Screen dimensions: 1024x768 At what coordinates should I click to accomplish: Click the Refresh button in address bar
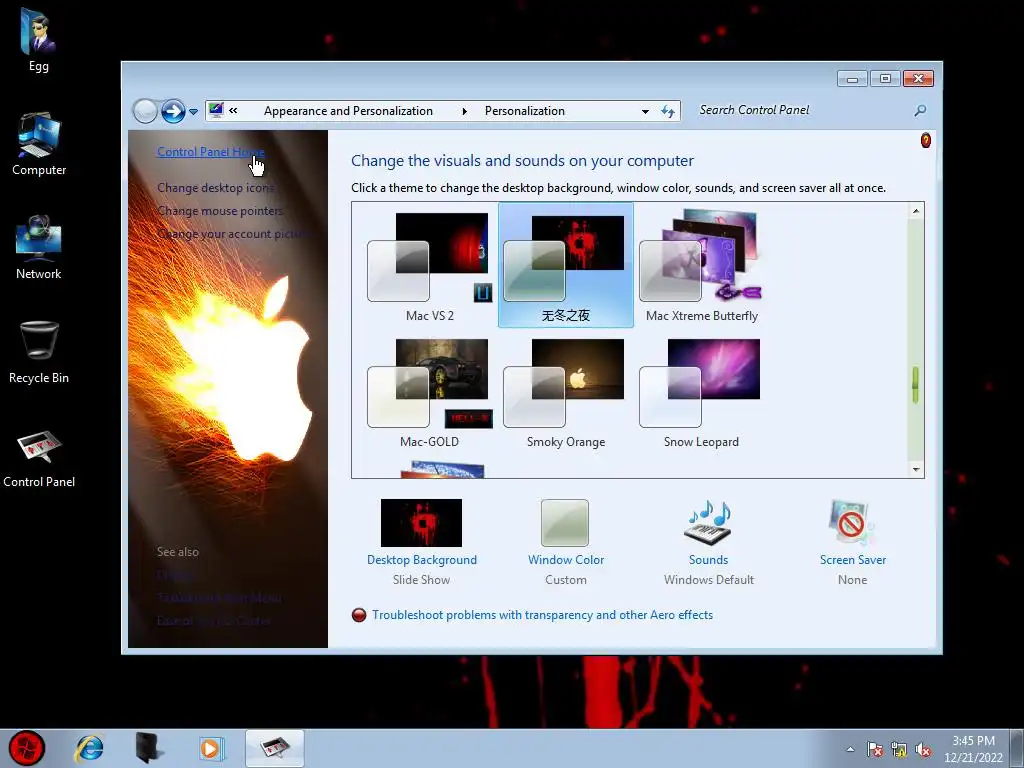point(667,112)
